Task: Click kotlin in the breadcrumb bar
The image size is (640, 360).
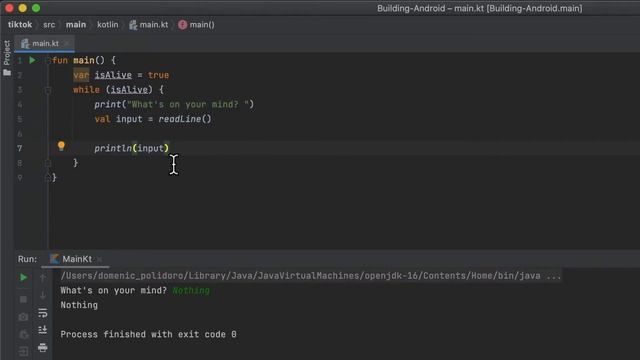Action: click(x=108, y=24)
